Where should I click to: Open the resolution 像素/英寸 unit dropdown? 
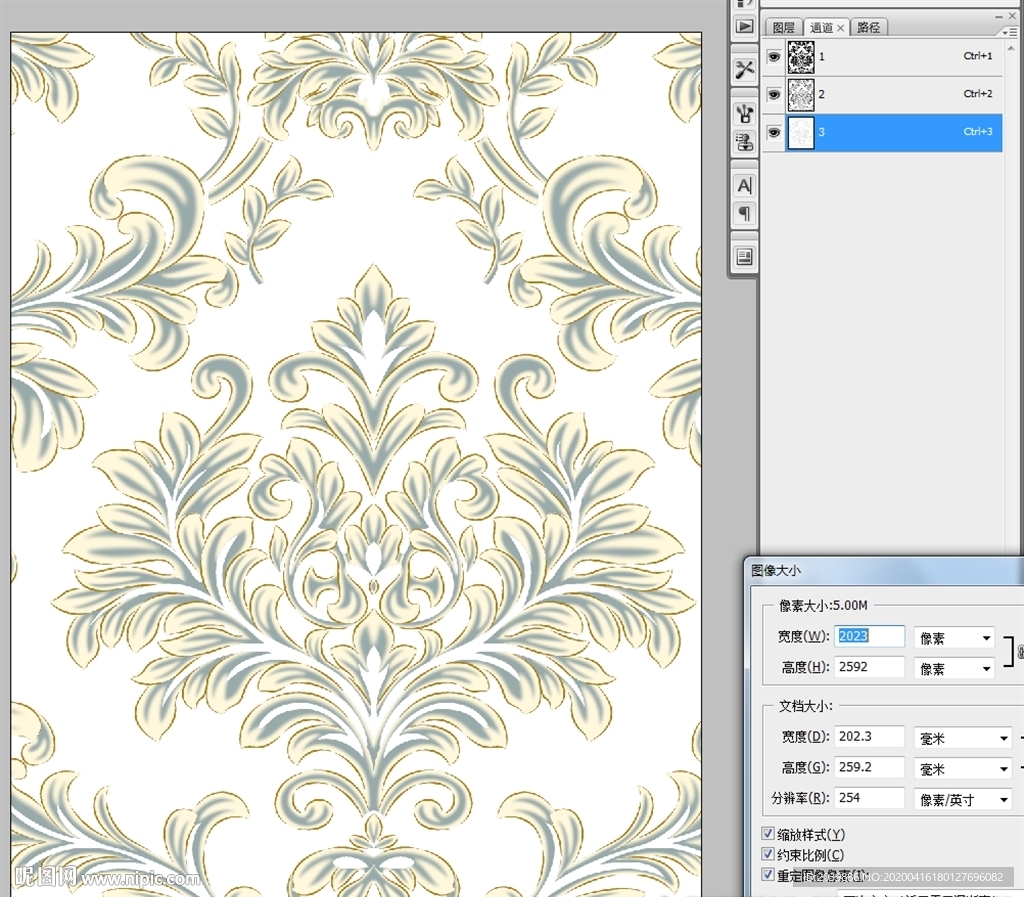964,800
